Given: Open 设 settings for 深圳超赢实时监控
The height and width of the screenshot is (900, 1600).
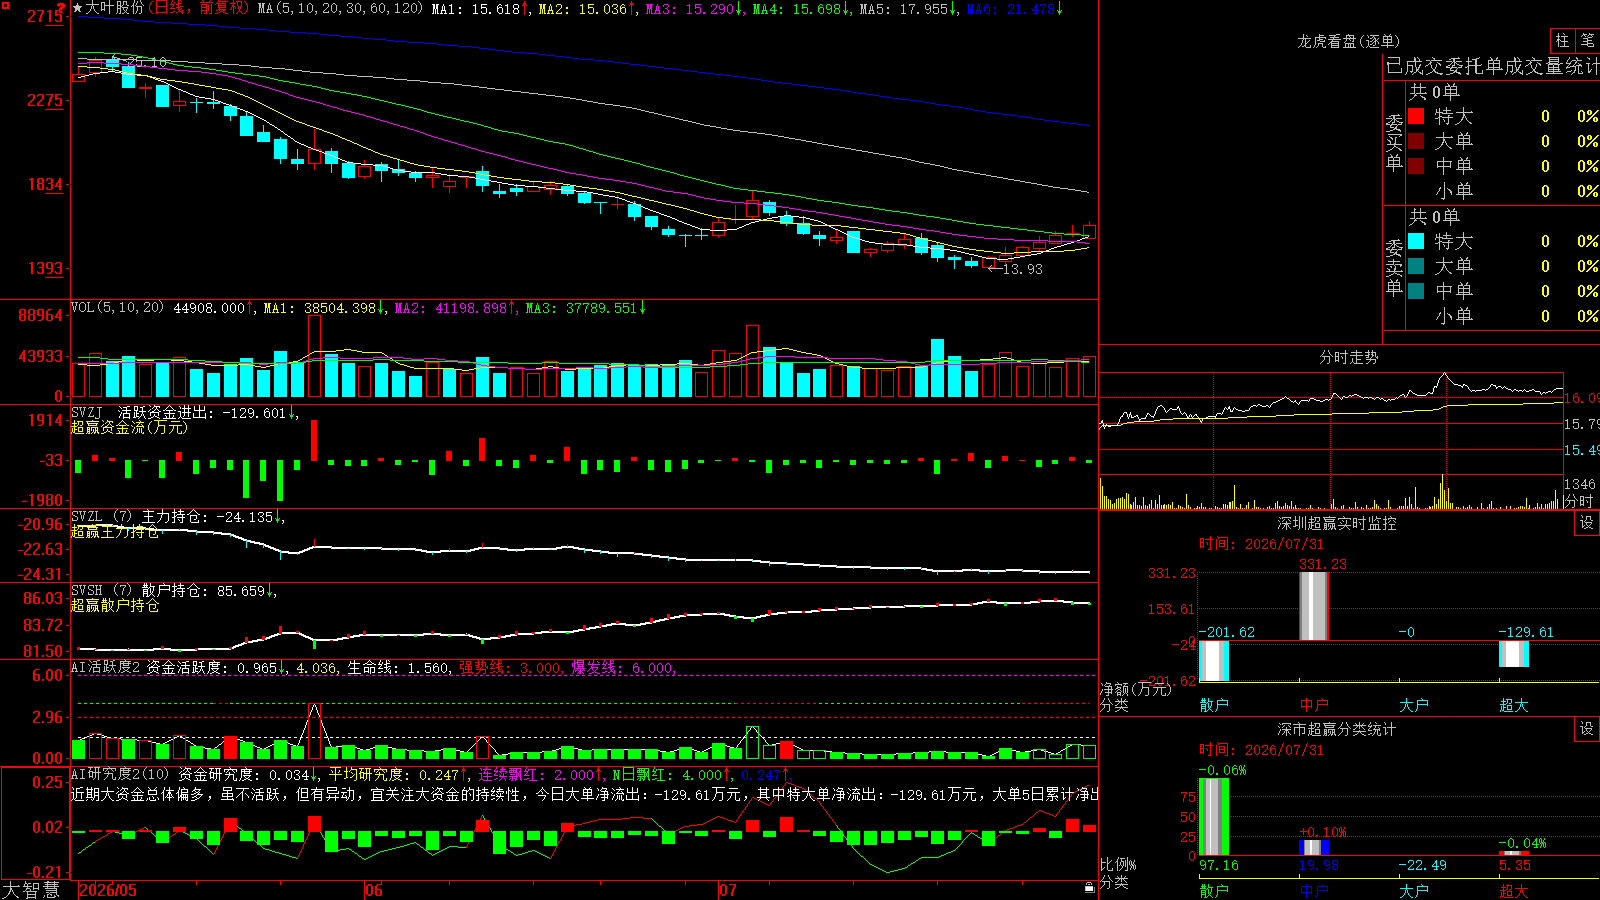Looking at the screenshot, I should point(1587,523).
